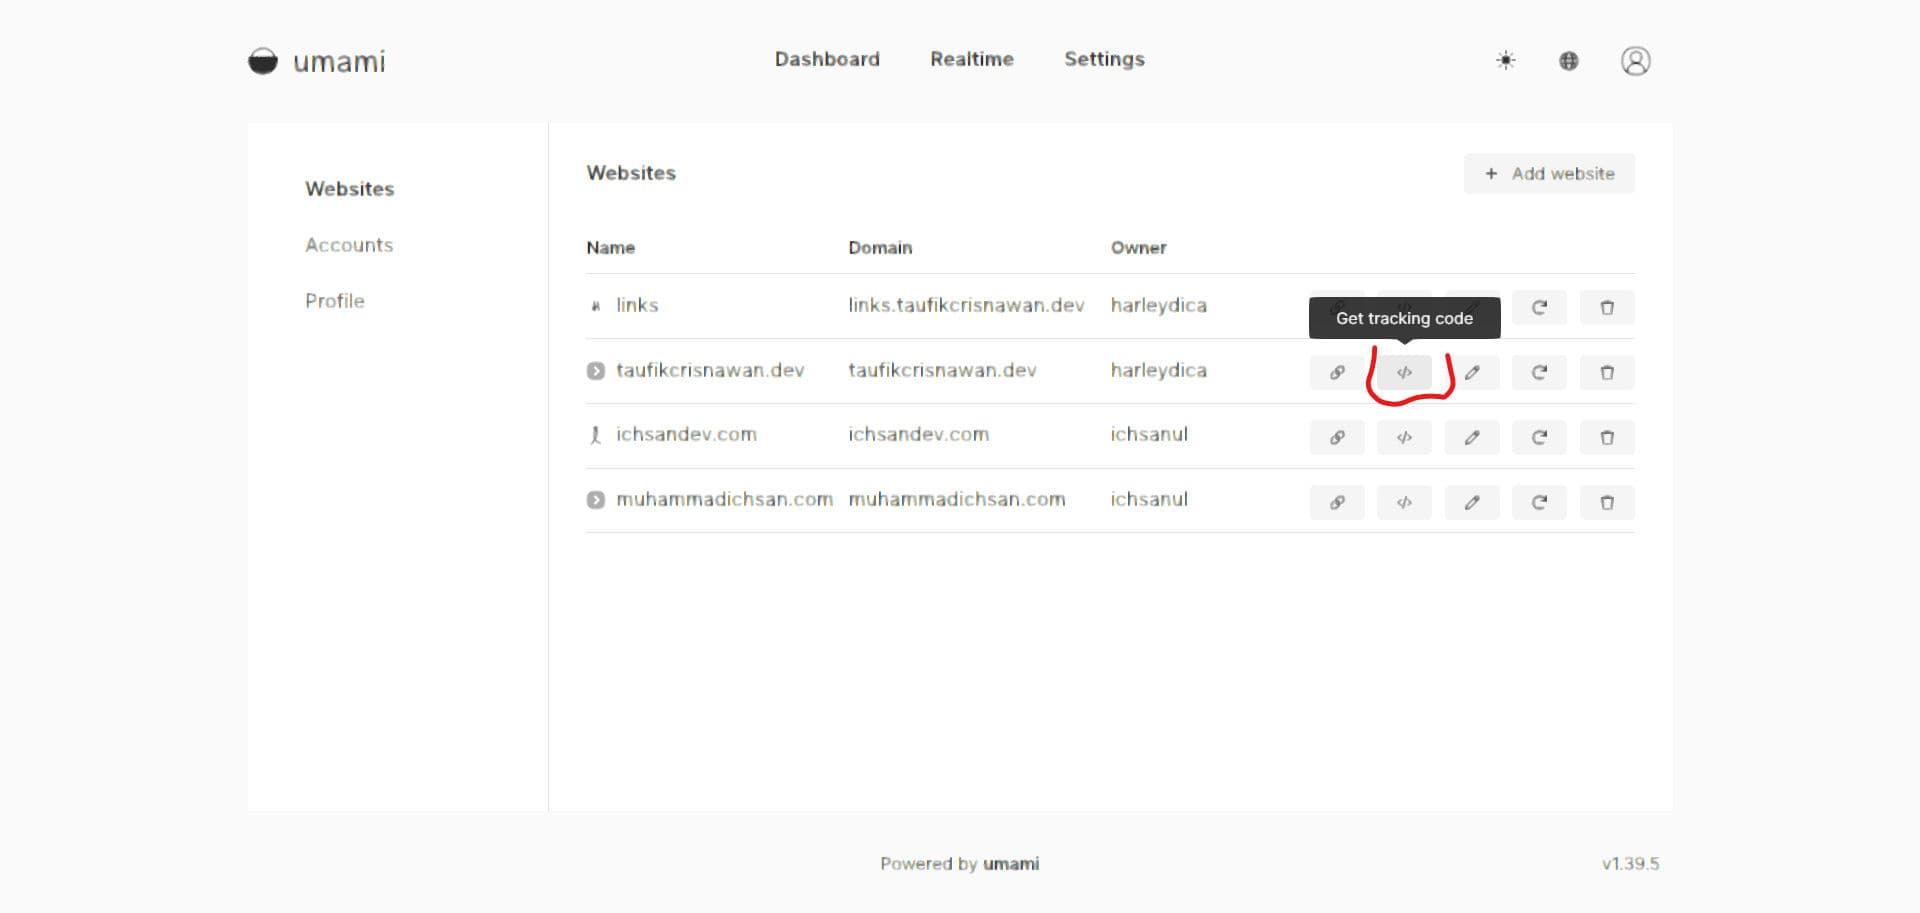Switch to the Realtime tab
This screenshot has height=913, width=1920.
click(x=971, y=59)
